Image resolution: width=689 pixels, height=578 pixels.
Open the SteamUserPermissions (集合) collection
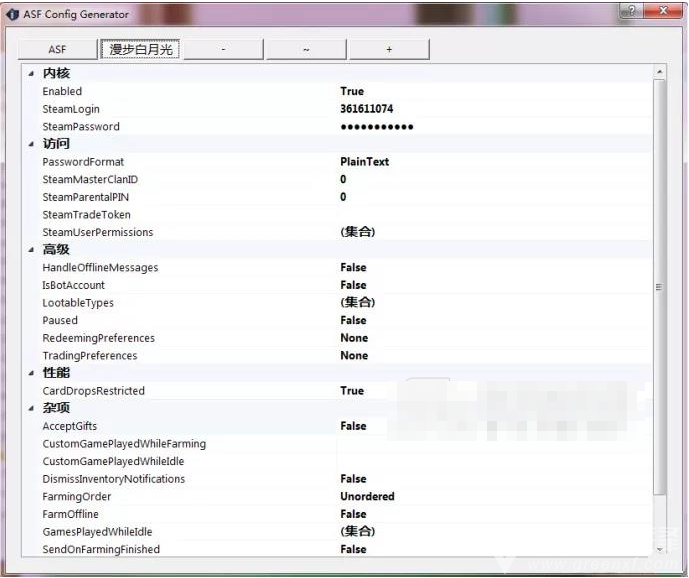(358, 232)
